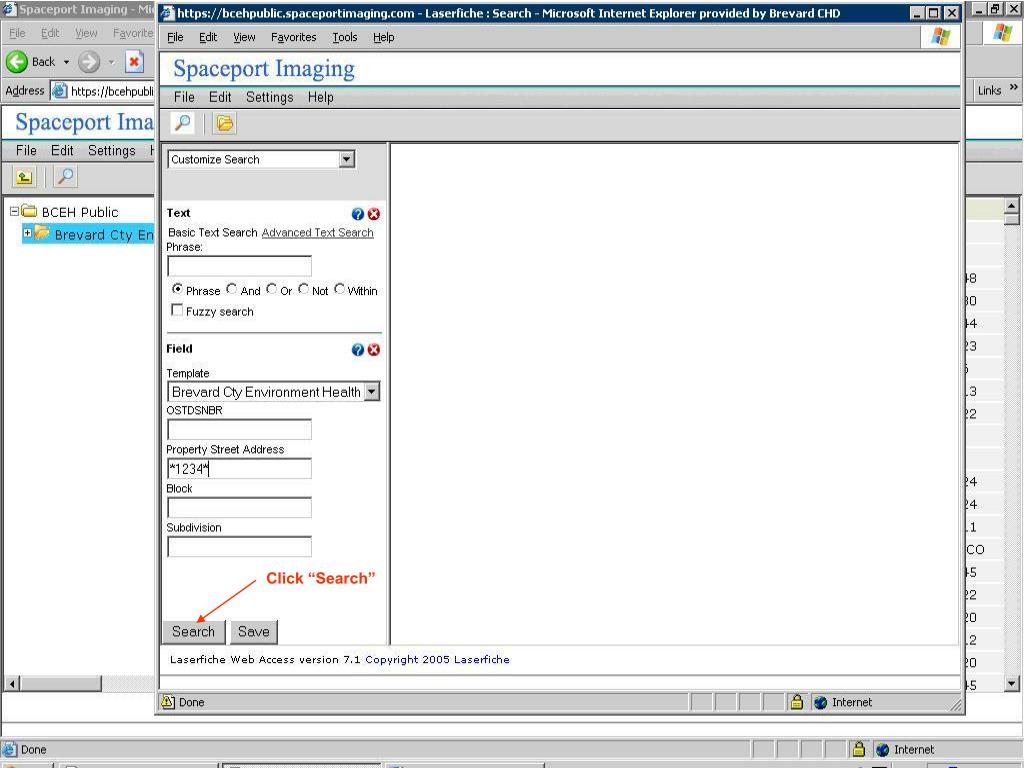Expand the Brevard Cty tree node
Image resolution: width=1024 pixels, height=768 pixels.
(27, 232)
